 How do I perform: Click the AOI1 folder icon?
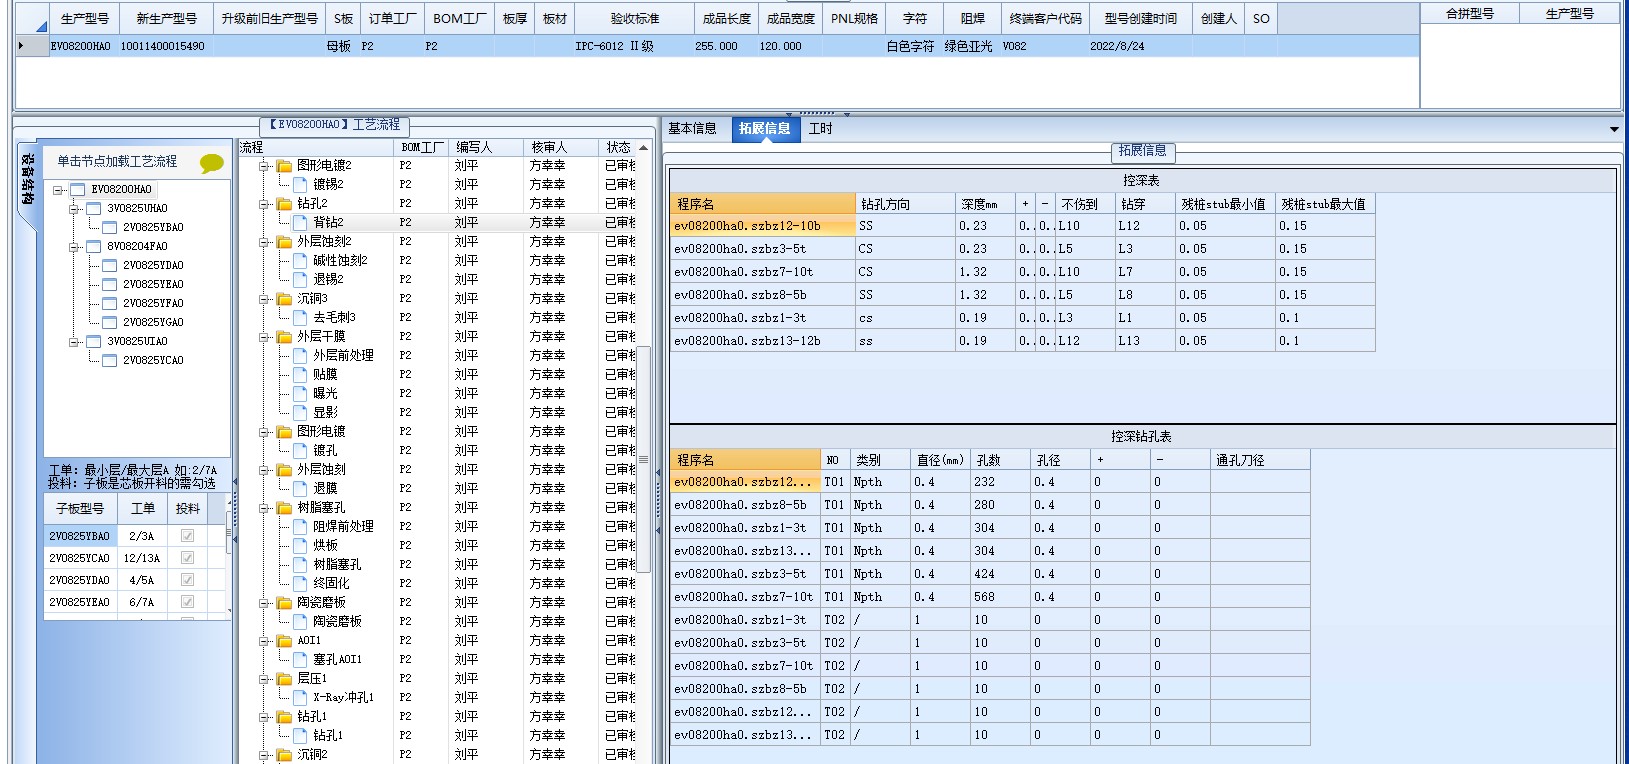click(284, 641)
